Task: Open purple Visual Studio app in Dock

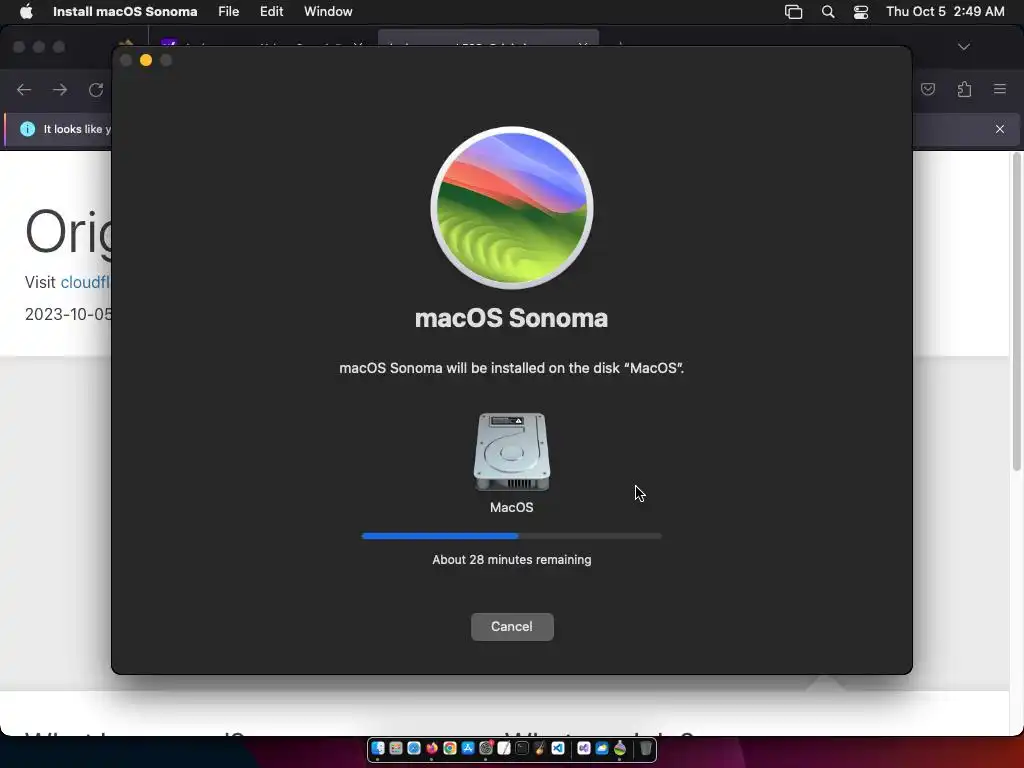Action: (584, 748)
